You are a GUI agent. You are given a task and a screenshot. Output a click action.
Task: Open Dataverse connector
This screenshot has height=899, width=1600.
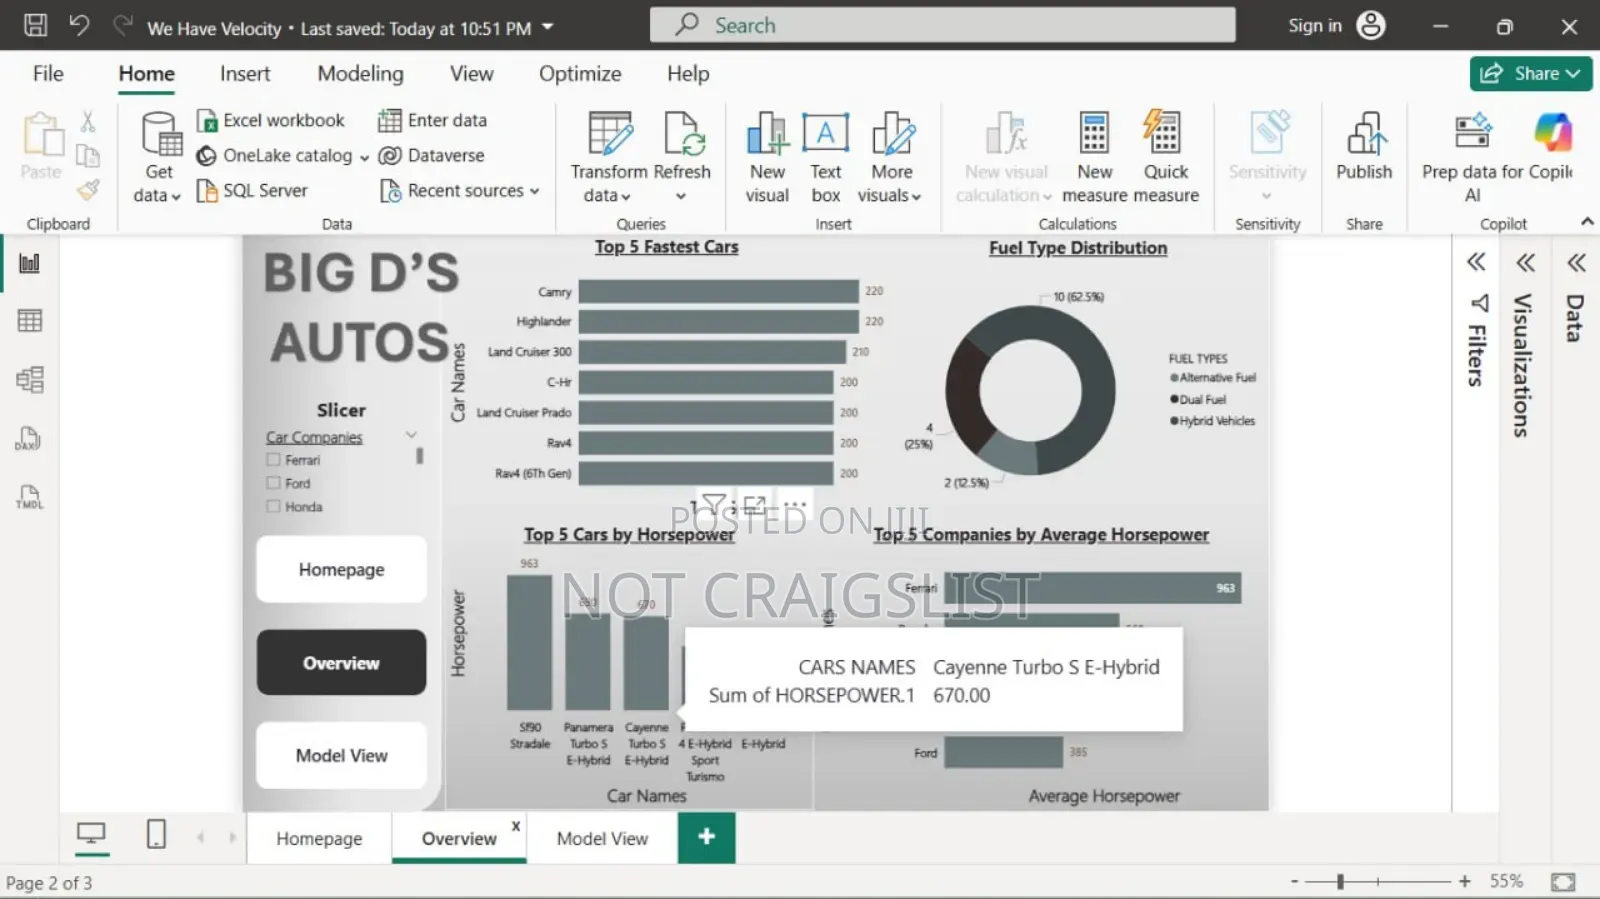click(x=432, y=155)
